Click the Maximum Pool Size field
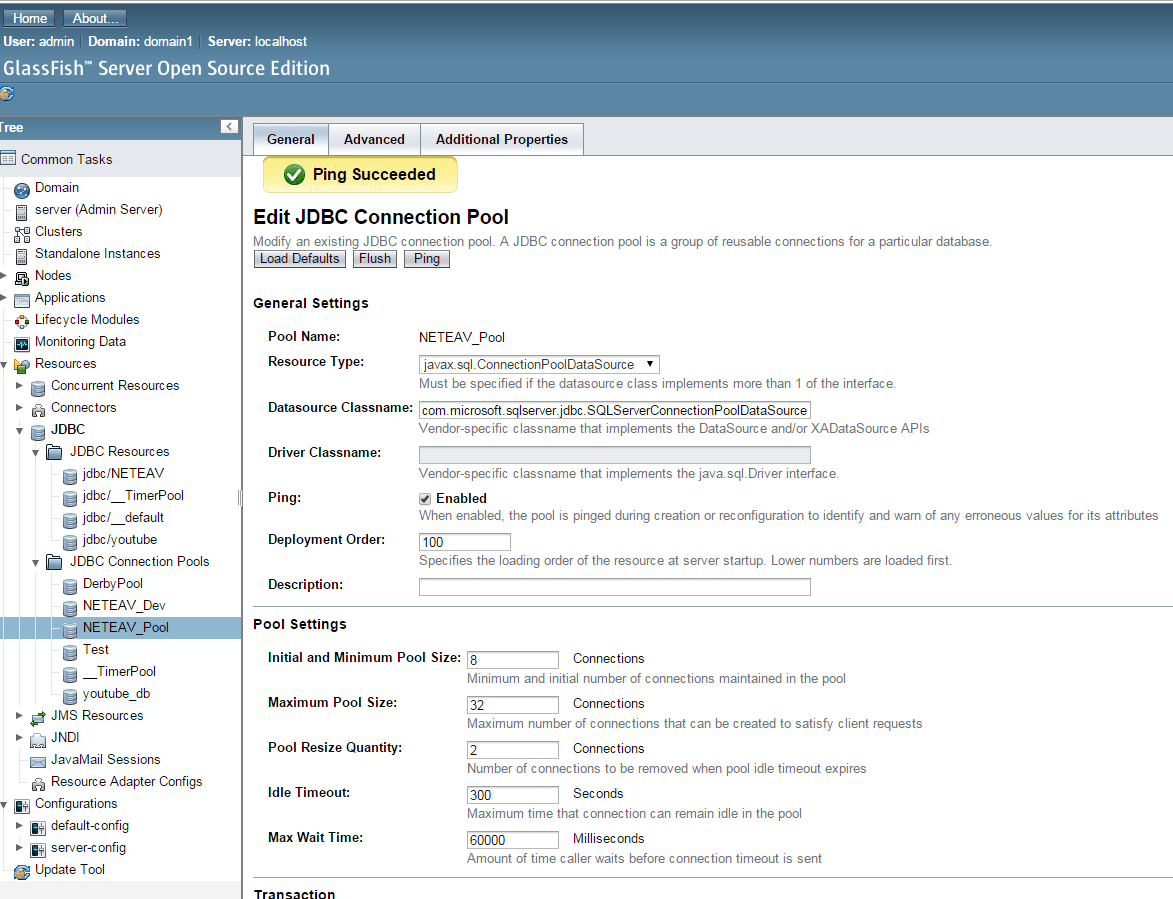The height and width of the screenshot is (899, 1173). pos(512,705)
